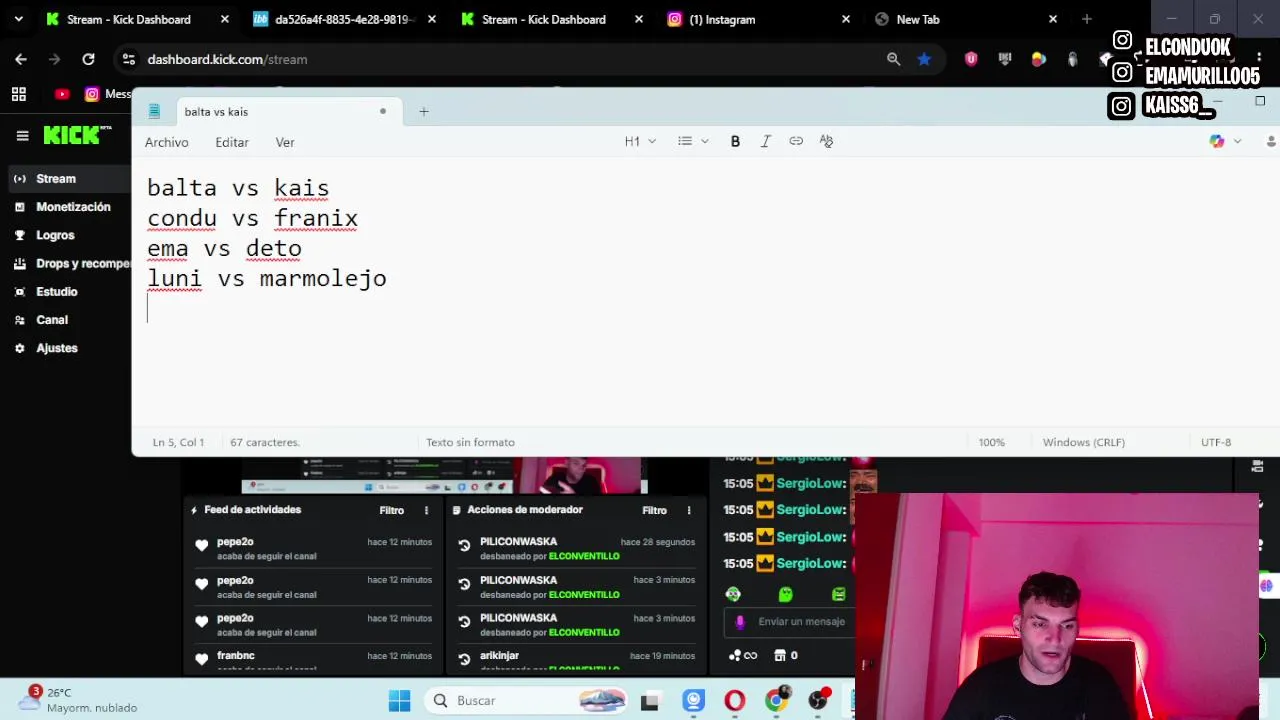Click the 'Ln 5, Col 1' status indicator
Image resolution: width=1280 pixels, height=720 pixels.
click(x=178, y=442)
